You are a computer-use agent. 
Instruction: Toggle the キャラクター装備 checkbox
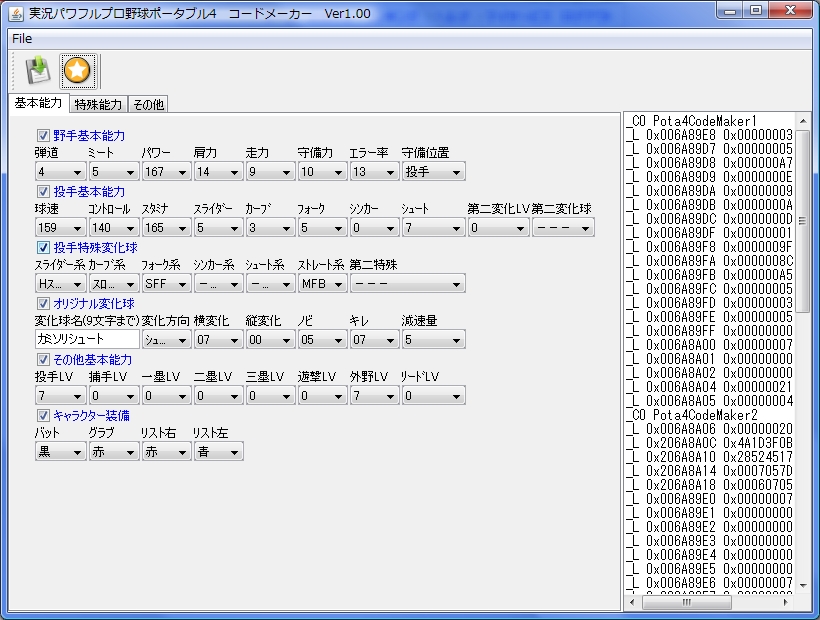click(x=43, y=415)
